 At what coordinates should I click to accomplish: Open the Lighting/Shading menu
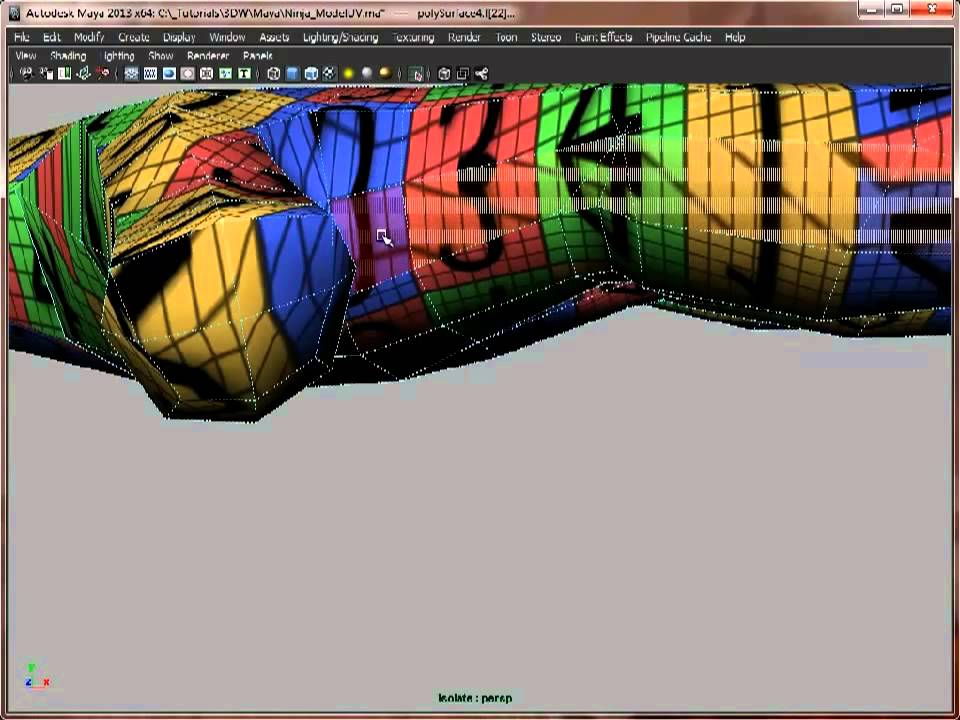coord(340,37)
